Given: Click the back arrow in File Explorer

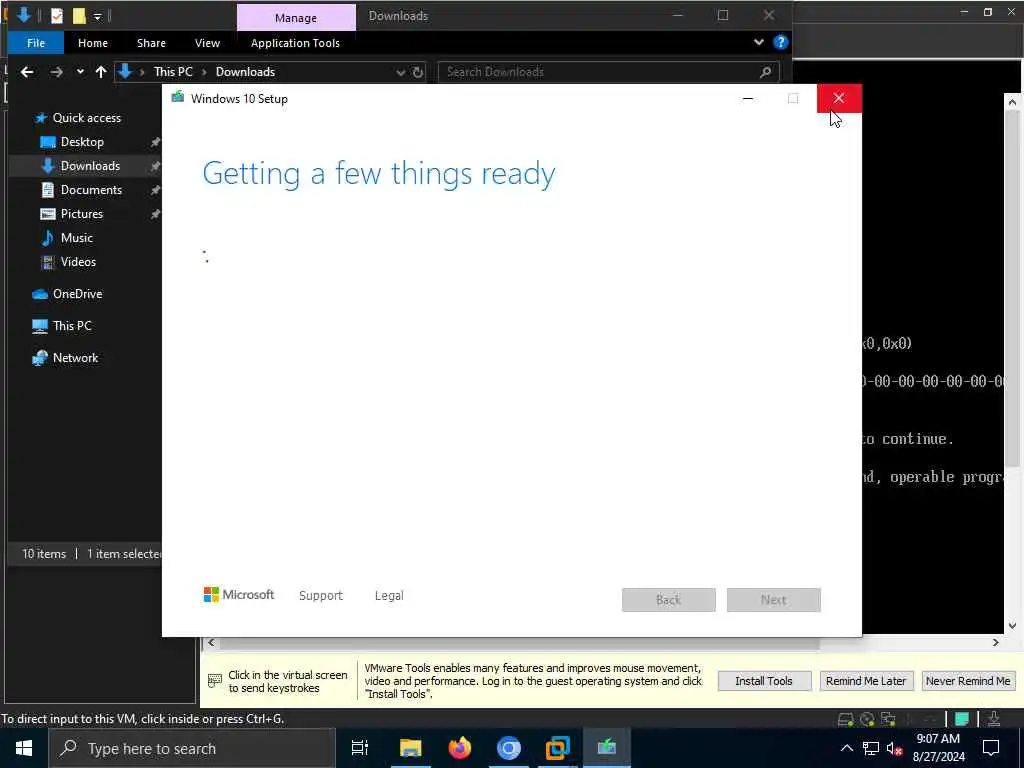Looking at the screenshot, I should click(x=27, y=72).
